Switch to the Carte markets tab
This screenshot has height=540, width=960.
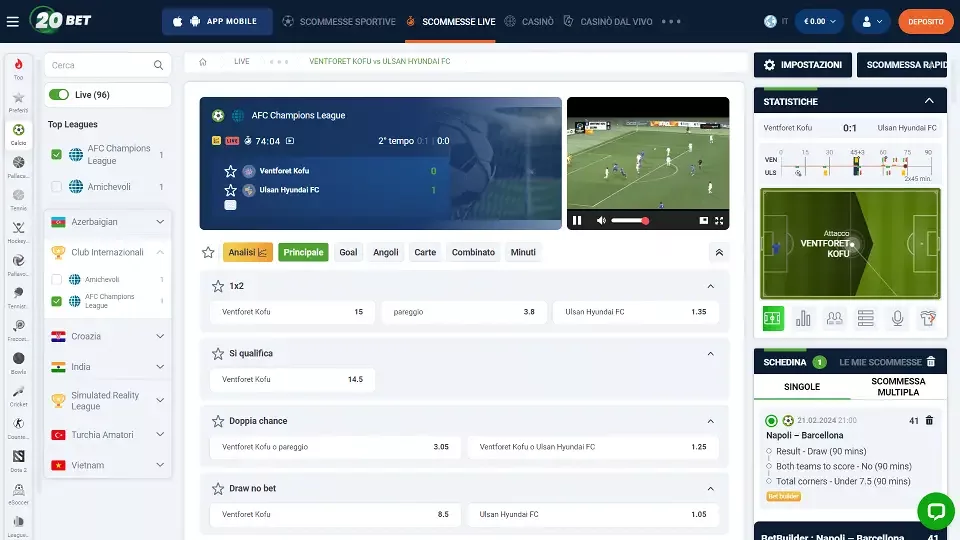pyautogui.click(x=425, y=252)
